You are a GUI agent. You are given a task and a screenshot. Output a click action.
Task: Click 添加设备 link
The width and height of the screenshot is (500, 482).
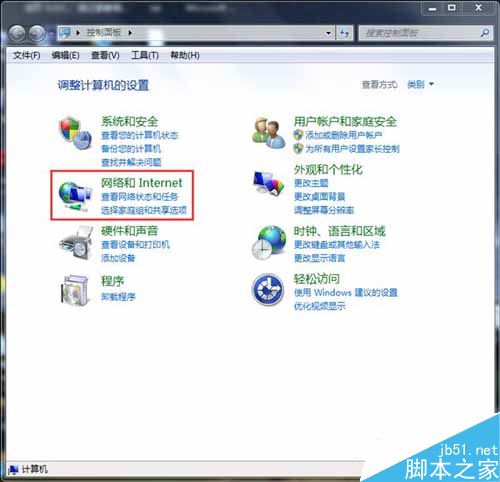coord(118,258)
